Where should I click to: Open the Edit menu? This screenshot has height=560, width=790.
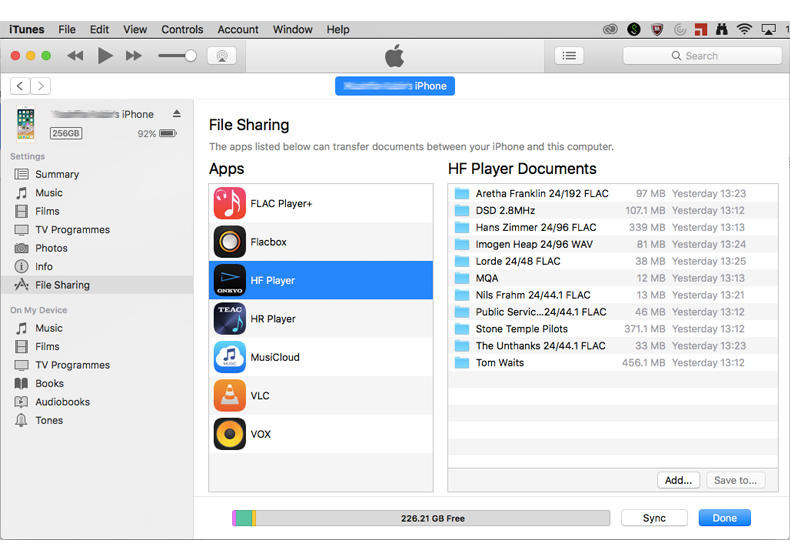[99, 29]
